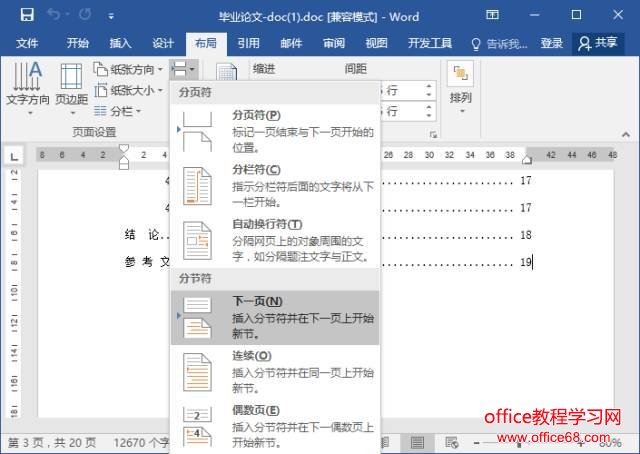Image resolution: width=640 pixels, height=454 pixels.
Task: Click the zoom out minus button
Action: click(x=476, y=443)
